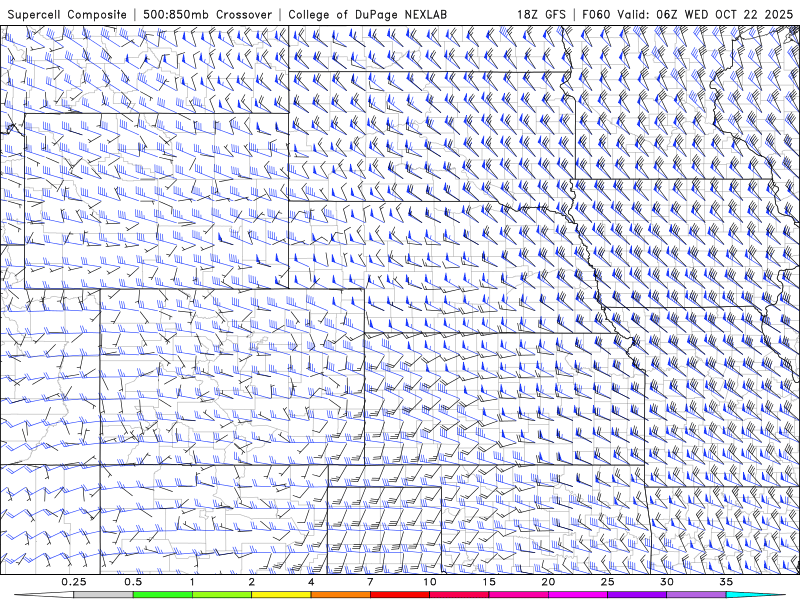Click the red color bar segment between 7 and 10
800x600 pixels.
tap(400, 595)
